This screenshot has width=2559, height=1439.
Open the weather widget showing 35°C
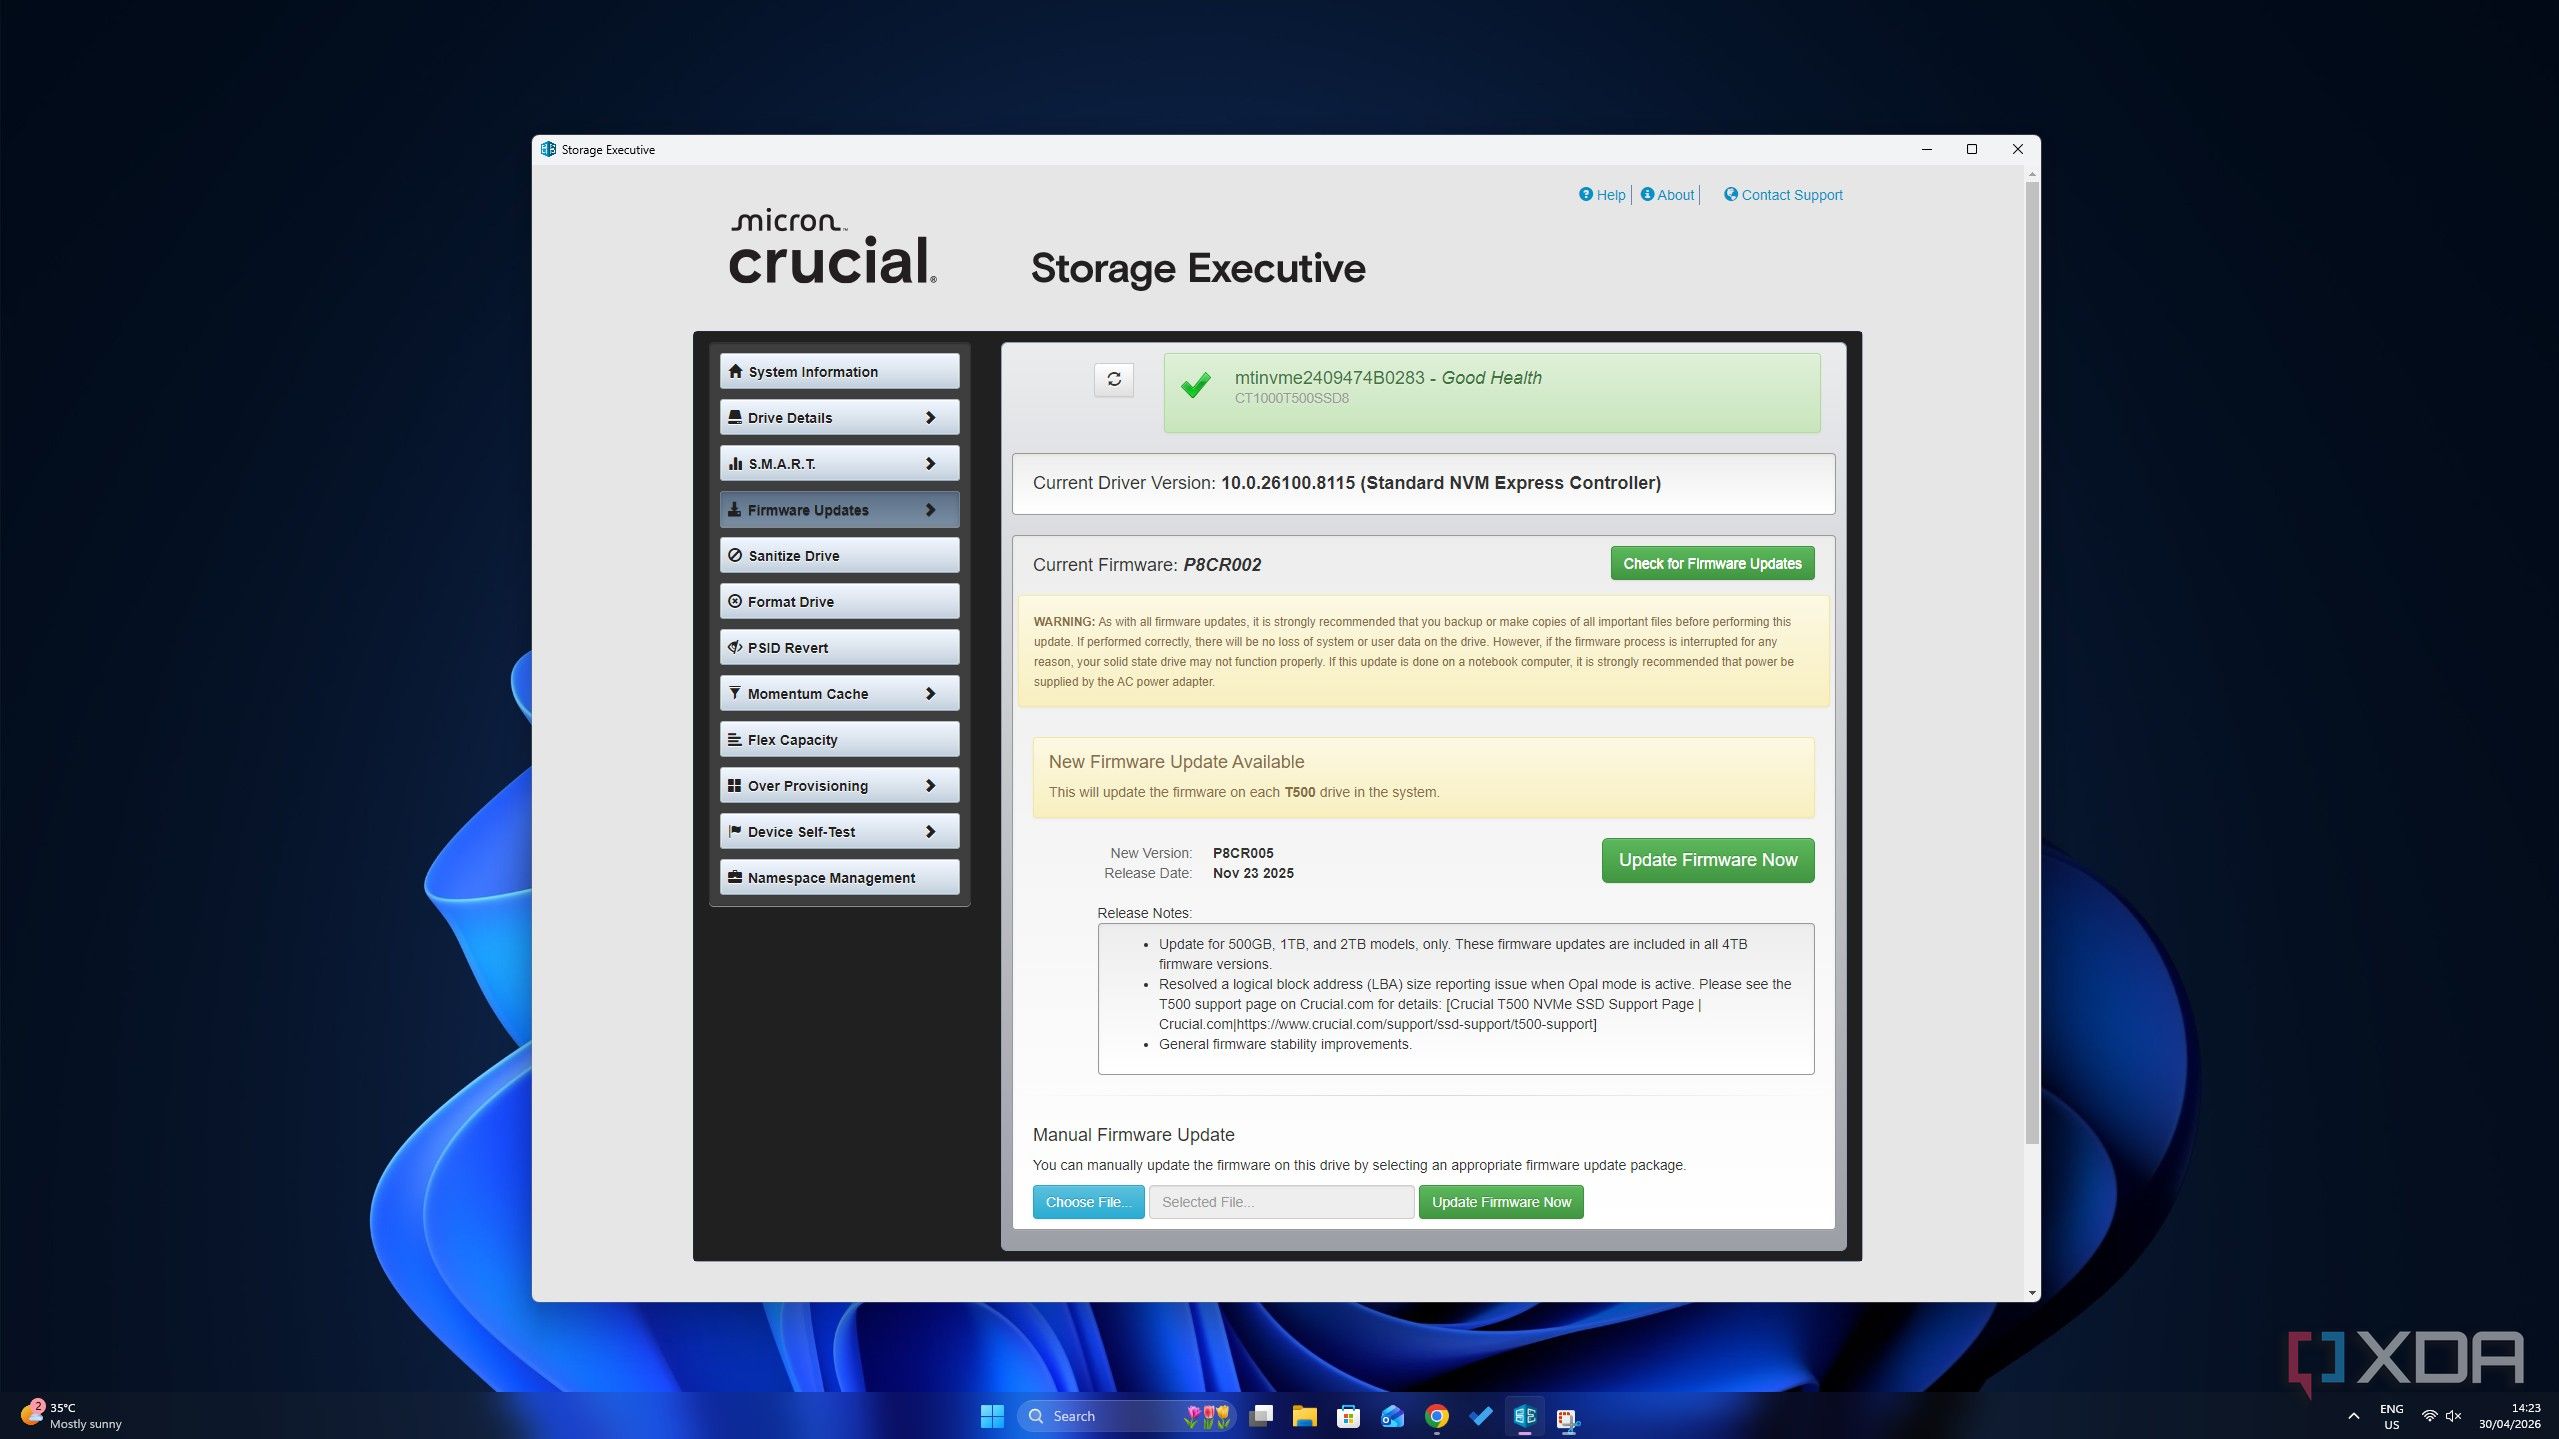point(72,1416)
